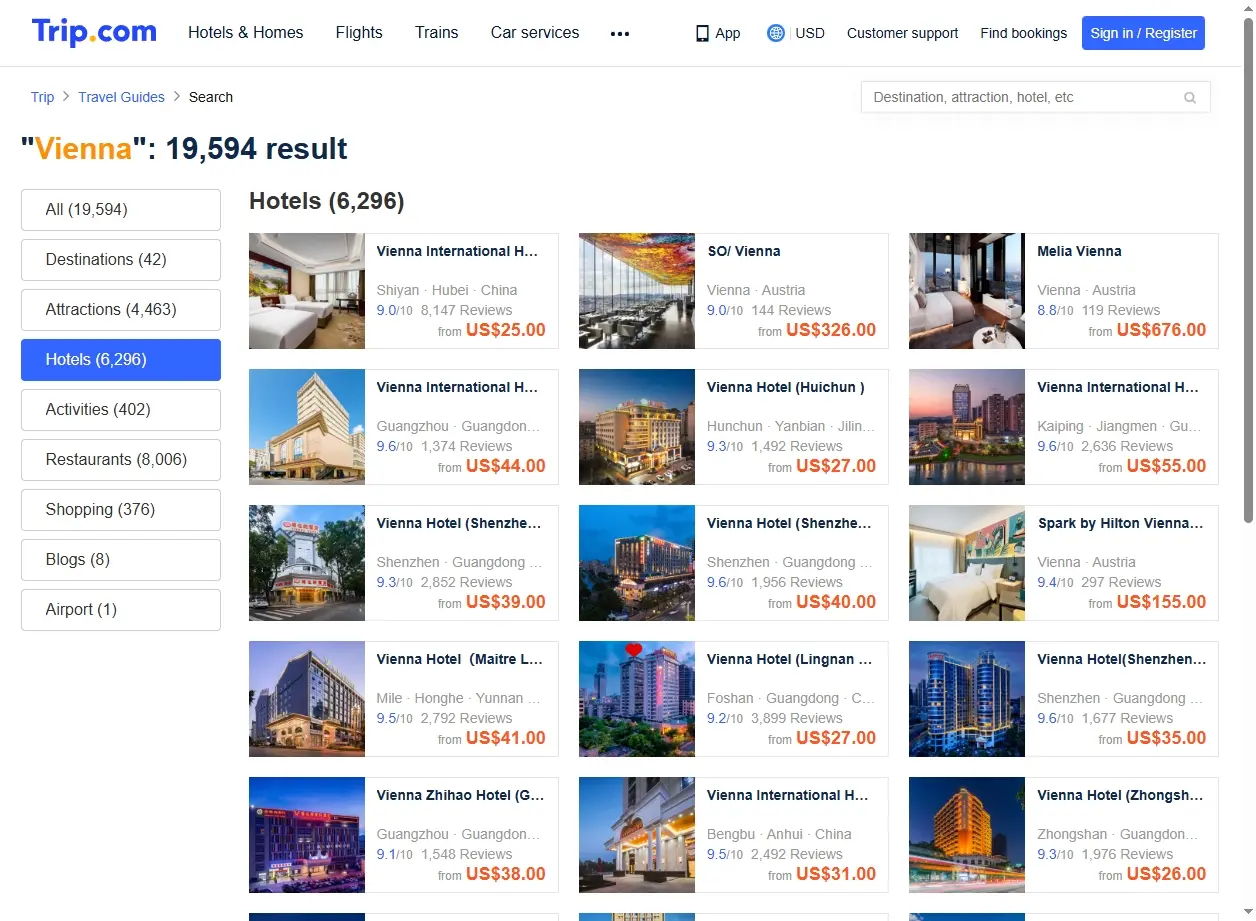Click Sign in / Register button
This screenshot has width=1256, height=921.
(1143, 33)
